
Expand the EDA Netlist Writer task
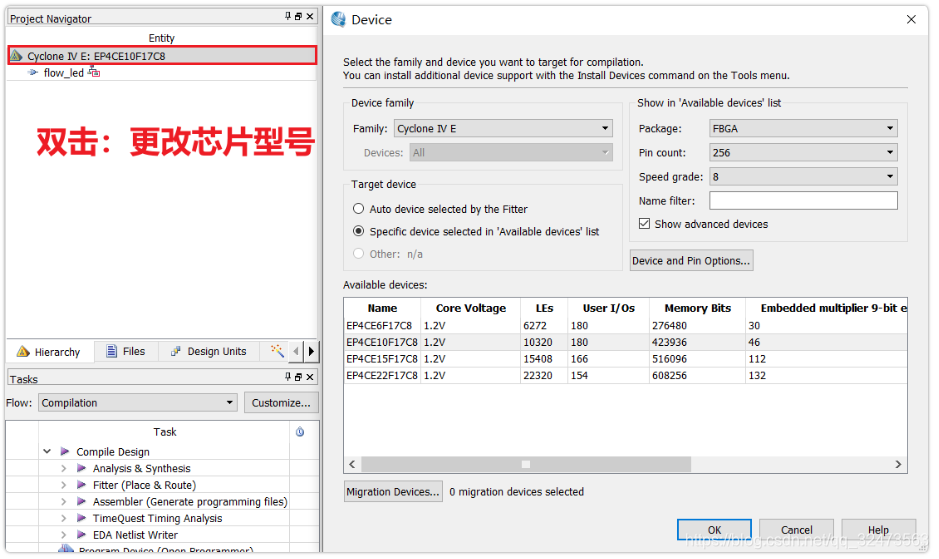point(63,535)
